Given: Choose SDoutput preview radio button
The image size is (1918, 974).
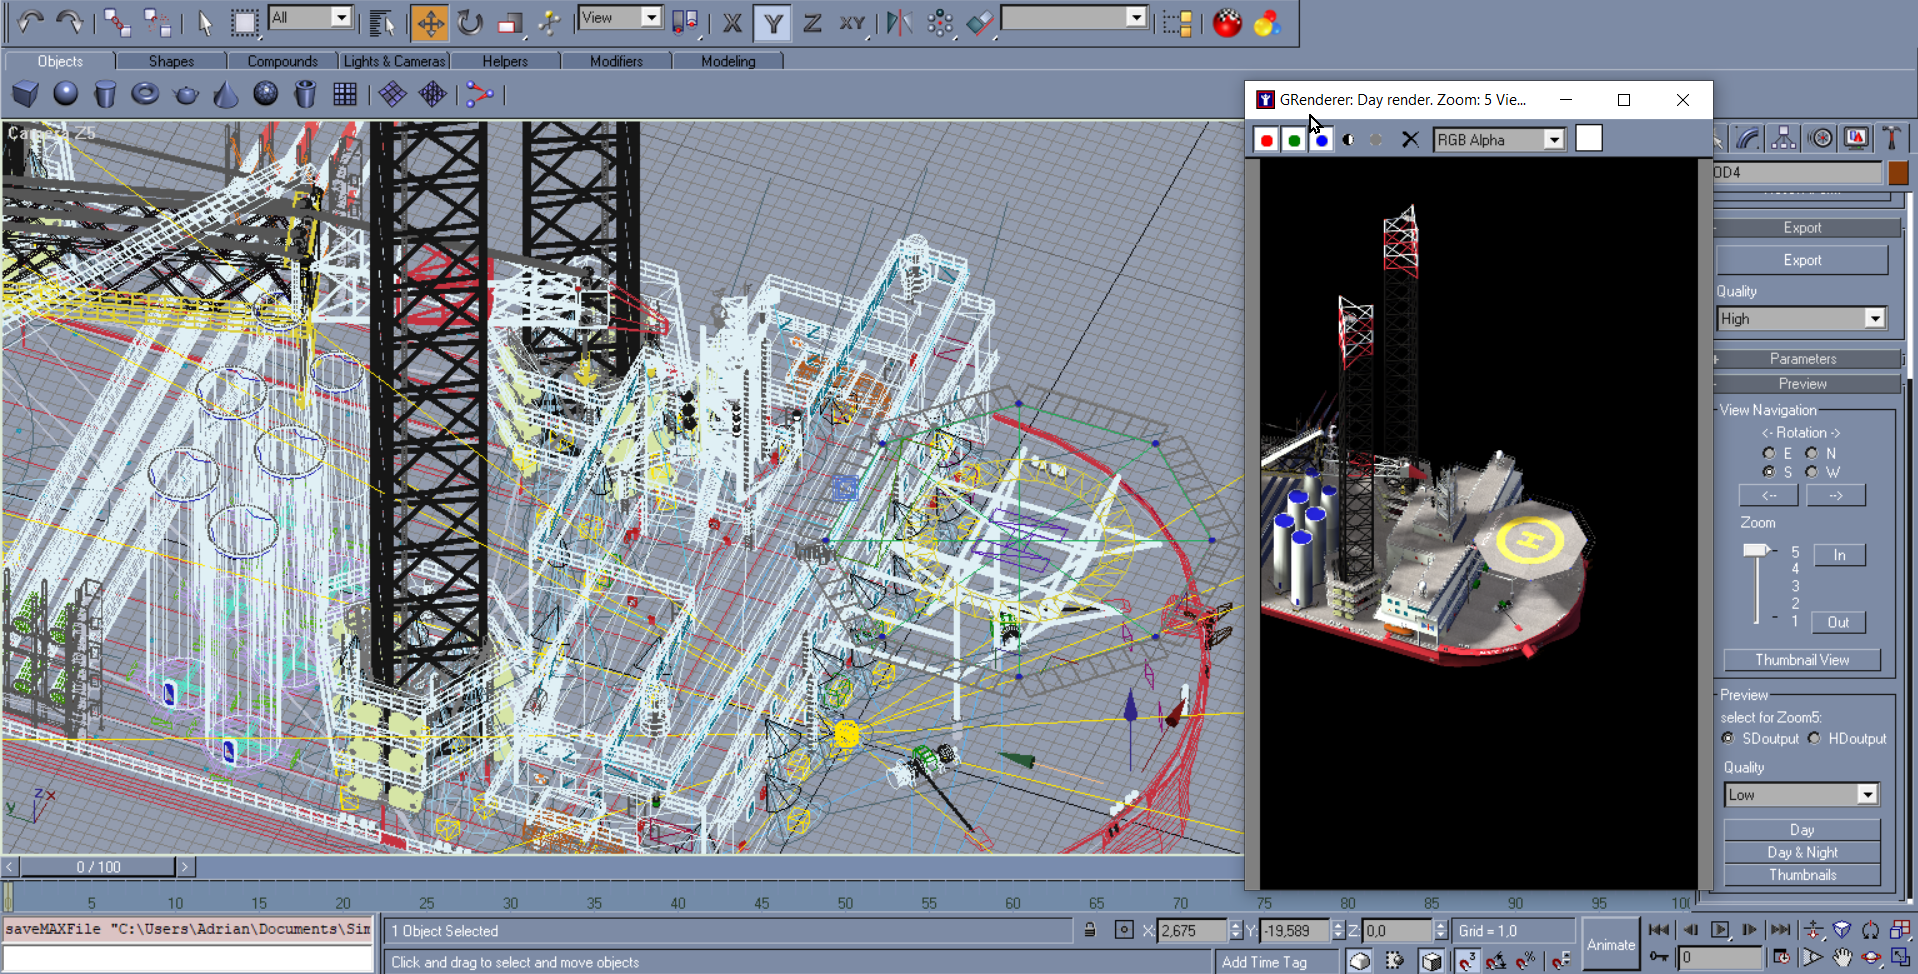Looking at the screenshot, I should (x=1728, y=738).
